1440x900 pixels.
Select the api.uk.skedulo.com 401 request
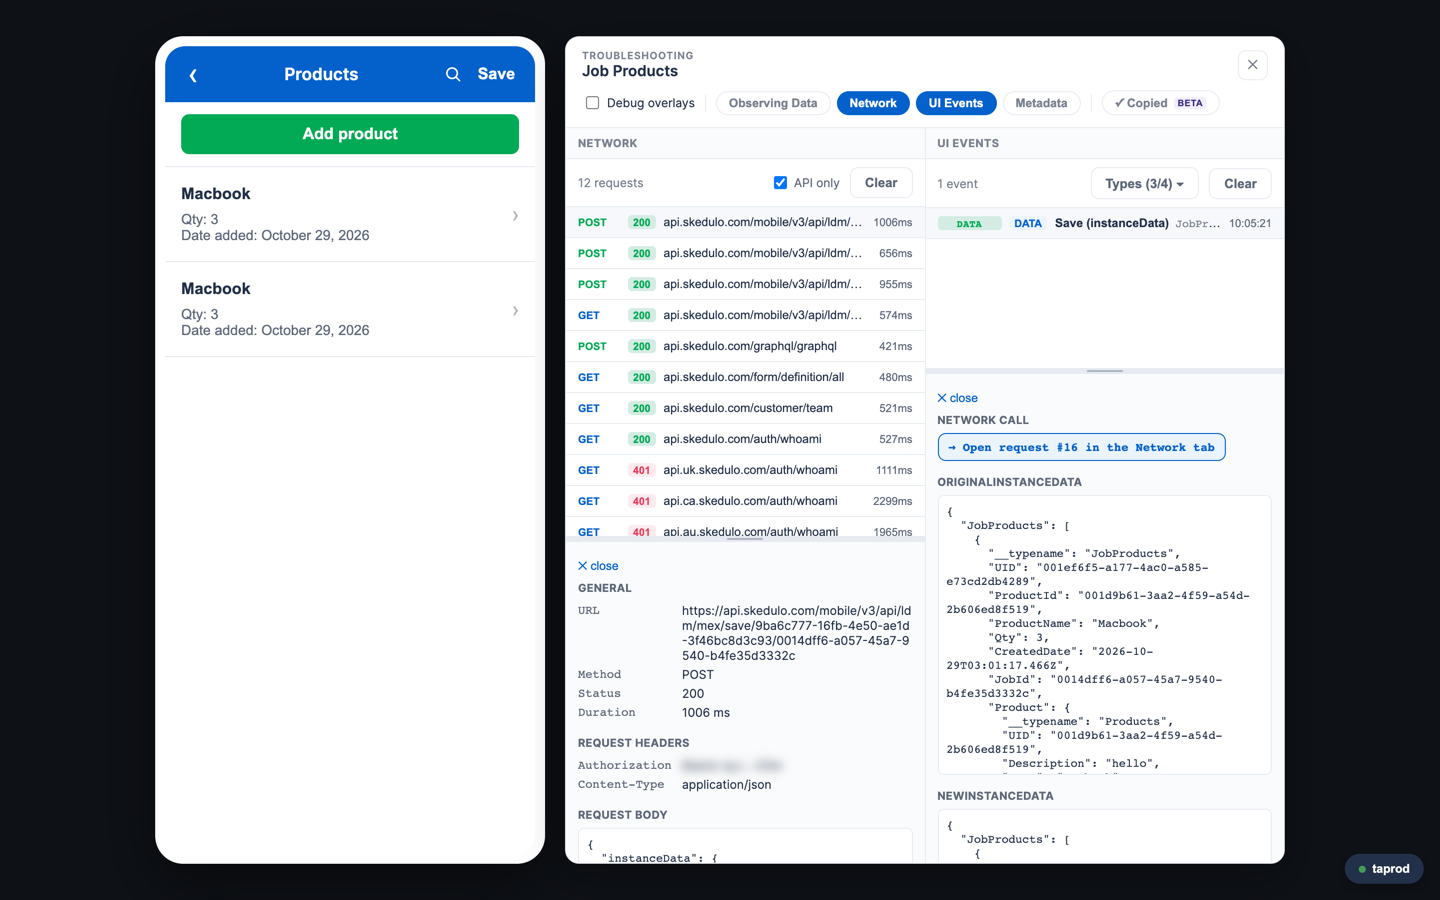point(745,471)
